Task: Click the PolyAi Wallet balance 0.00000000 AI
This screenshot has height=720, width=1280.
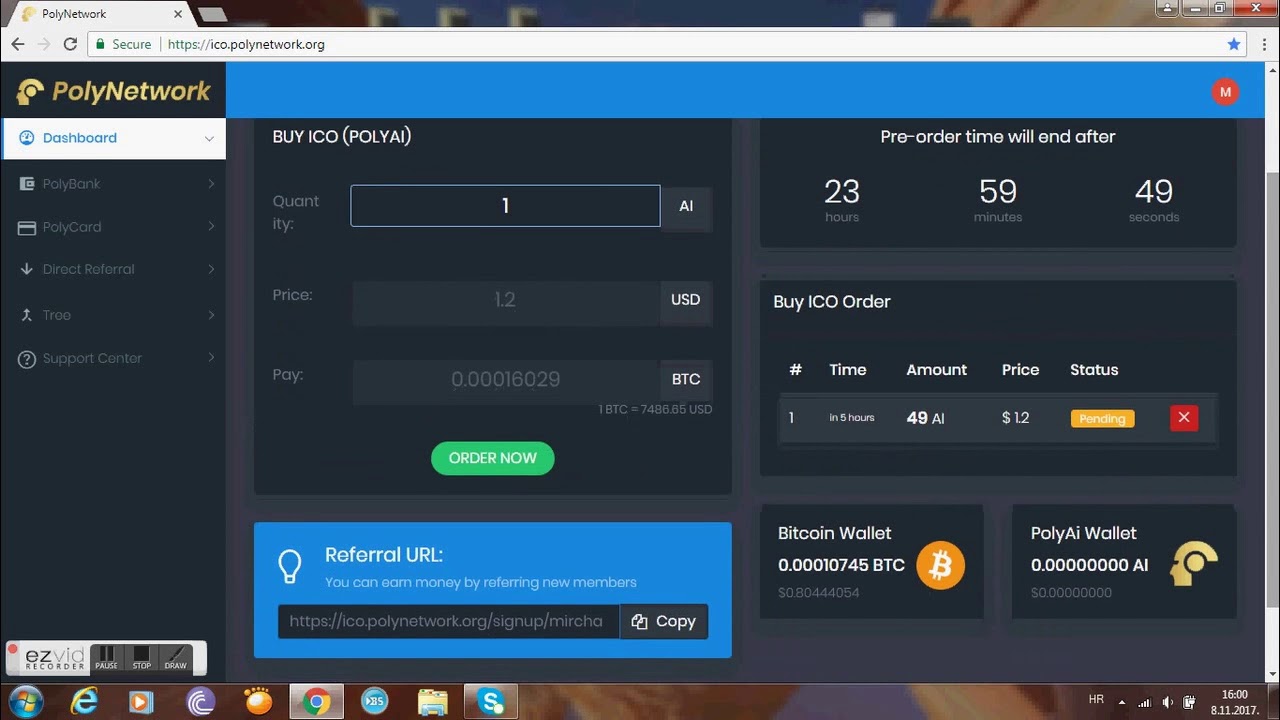Action: tap(1089, 565)
